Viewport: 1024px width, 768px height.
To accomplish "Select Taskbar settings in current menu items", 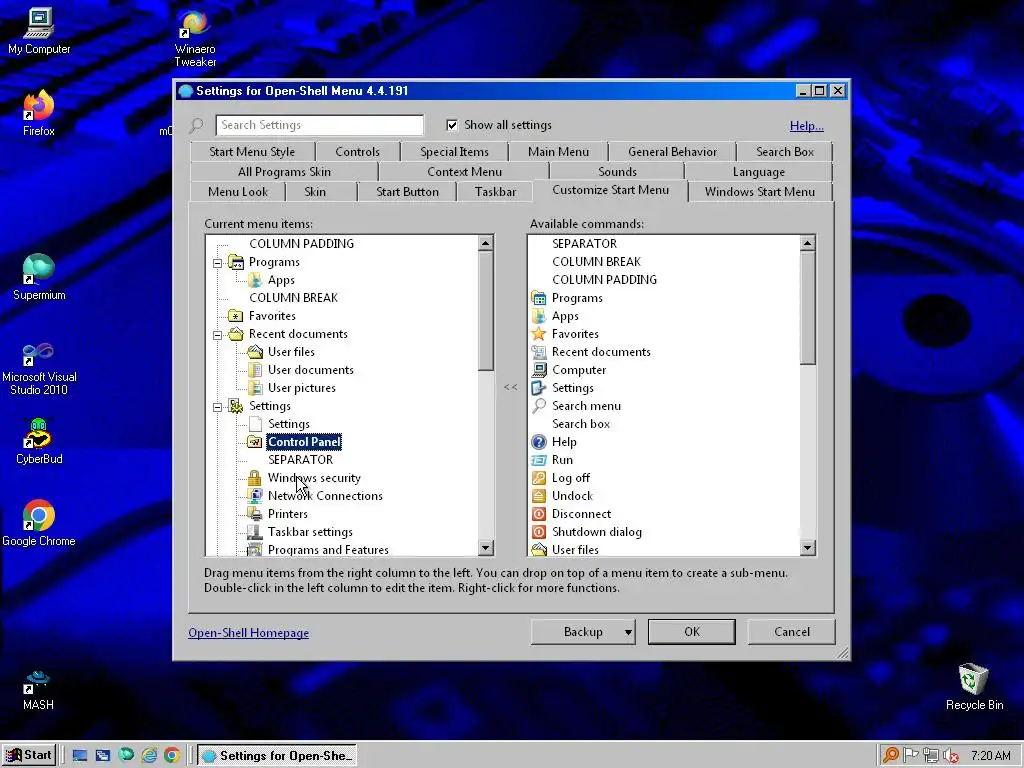I will pos(310,532).
